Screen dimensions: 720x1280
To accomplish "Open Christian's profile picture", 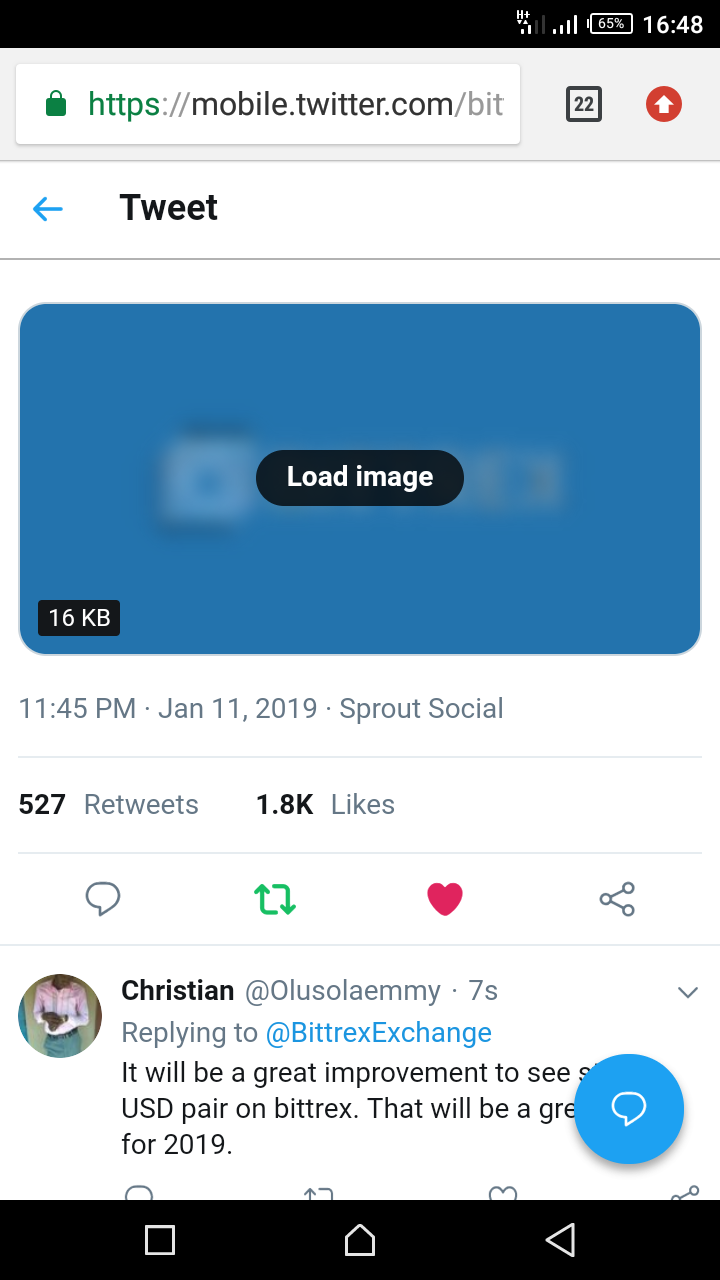I will [x=60, y=1015].
